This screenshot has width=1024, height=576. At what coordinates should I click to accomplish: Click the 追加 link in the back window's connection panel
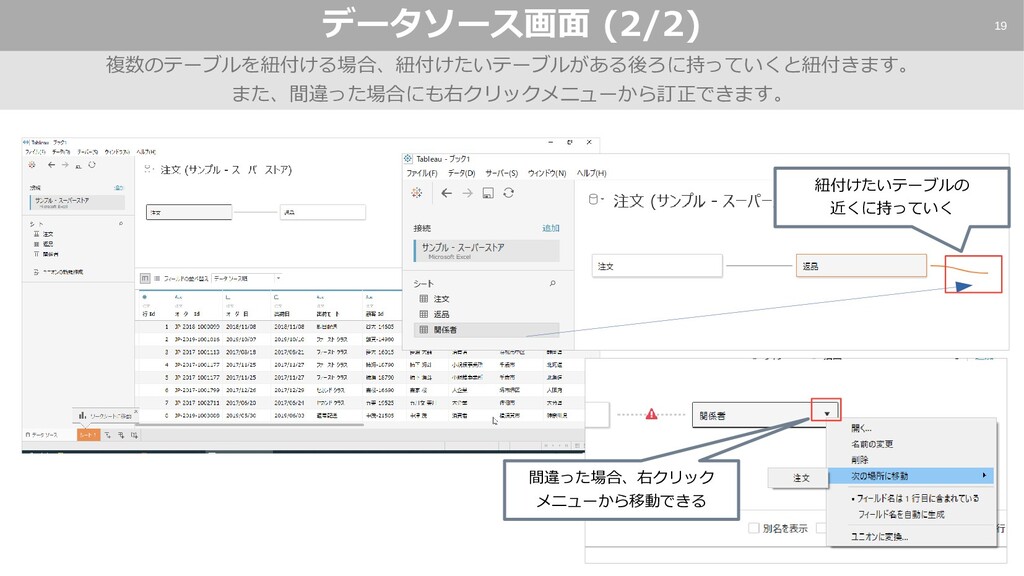pos(118,187)
